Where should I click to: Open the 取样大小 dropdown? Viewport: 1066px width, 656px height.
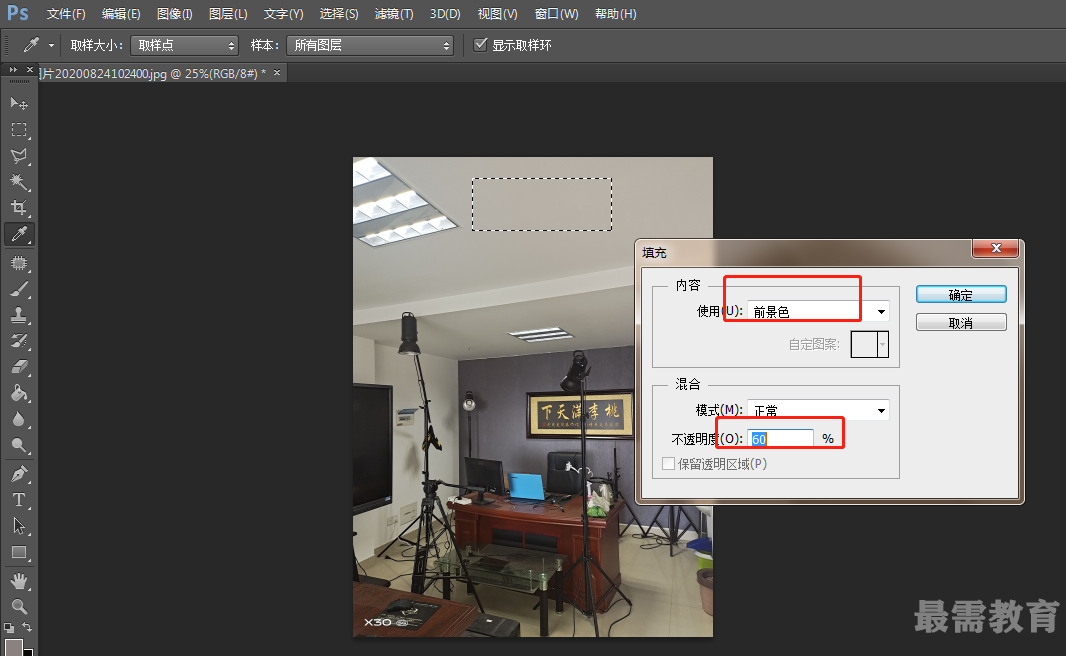click(184, 46)
